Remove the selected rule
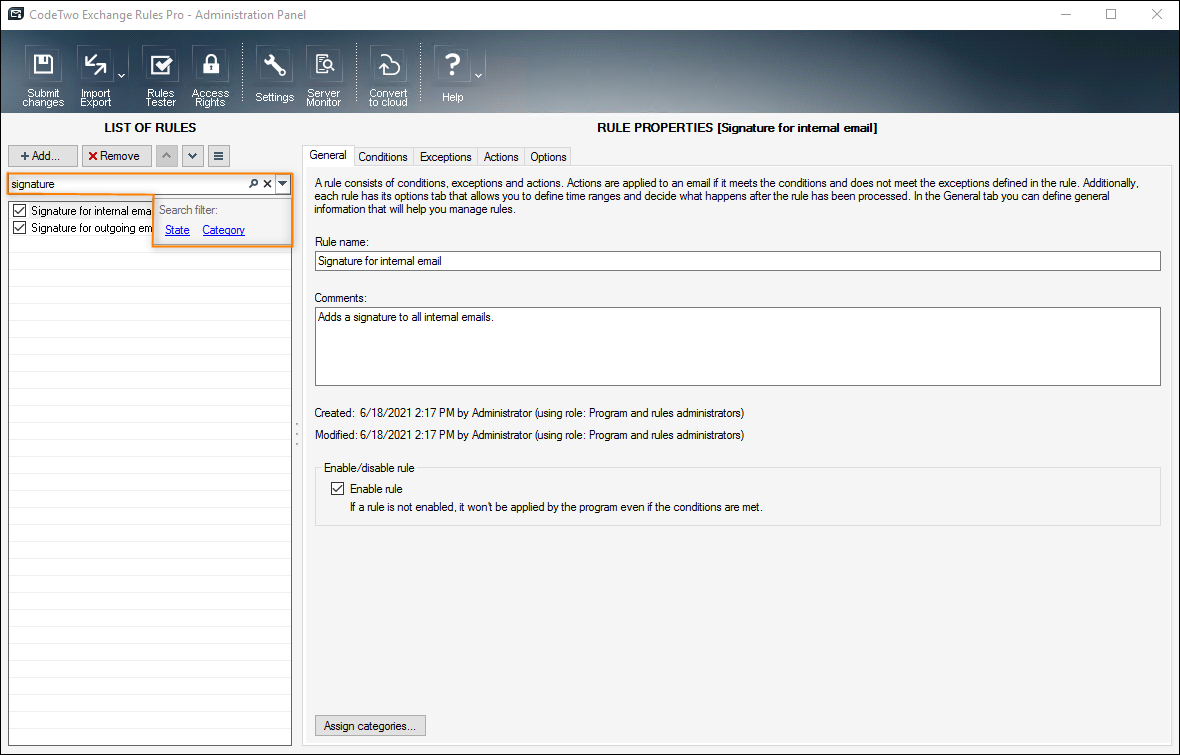 coord(117,156)
